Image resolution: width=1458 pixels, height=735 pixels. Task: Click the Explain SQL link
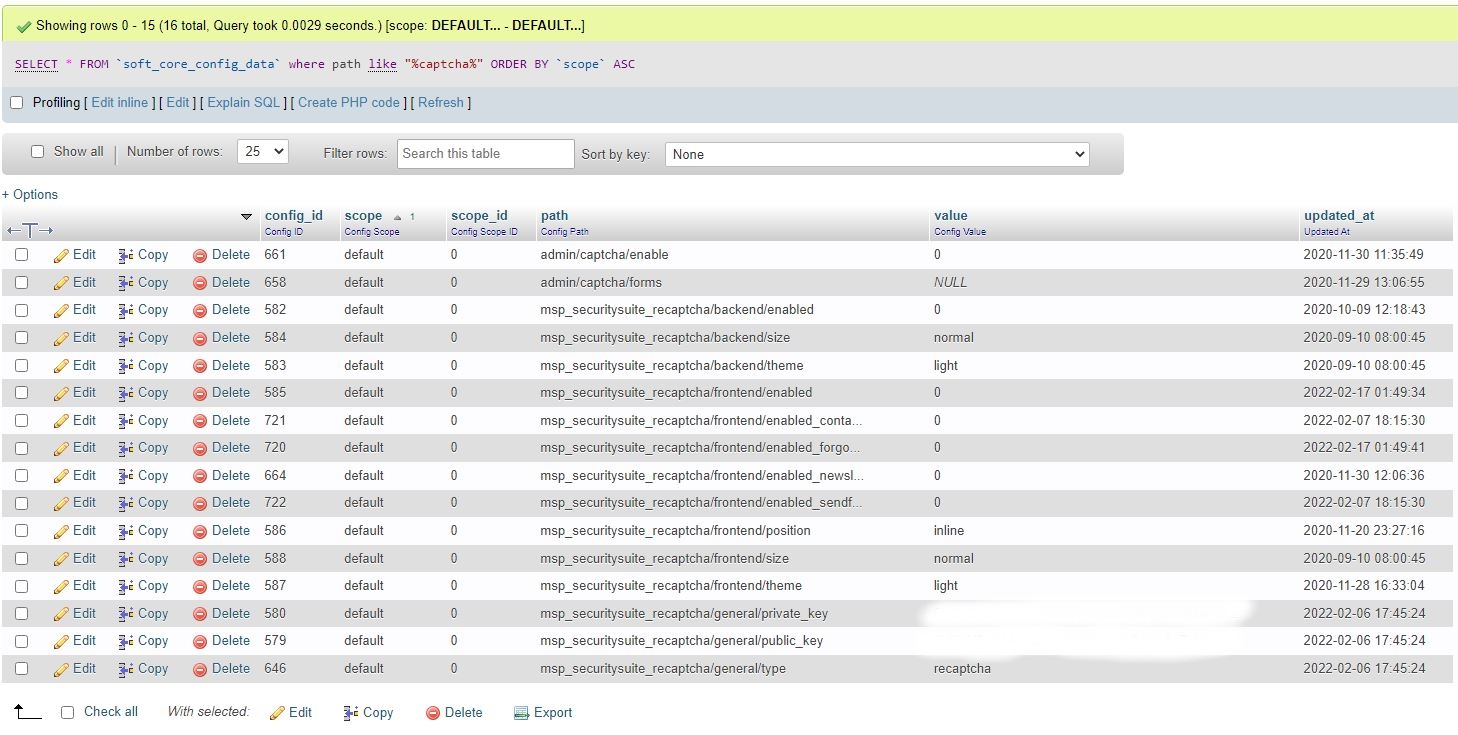(x=244, y=102)
